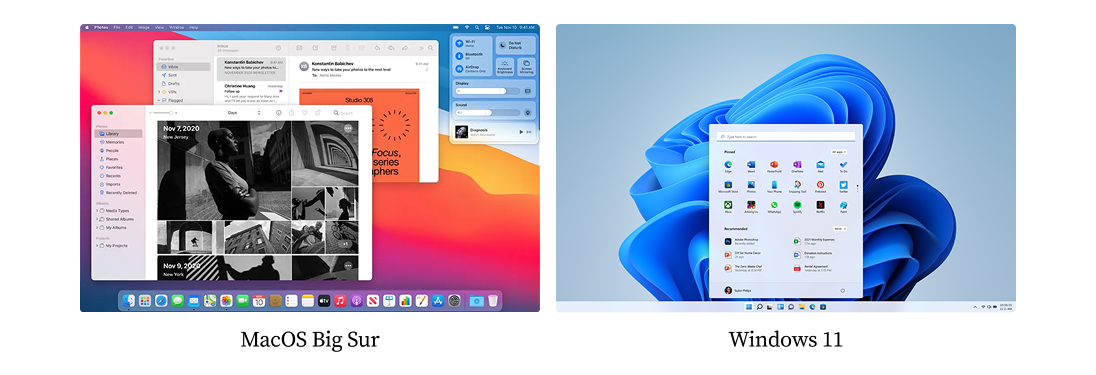Viewport: 1096px width, 375px height.
Task: Open the Days view dropdown in Photos
Action: 244,112
